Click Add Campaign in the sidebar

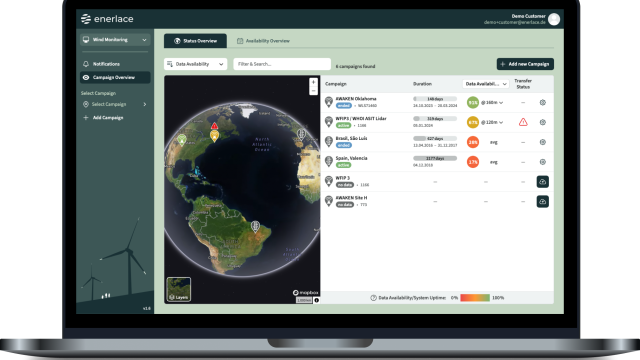coord(103,118)
